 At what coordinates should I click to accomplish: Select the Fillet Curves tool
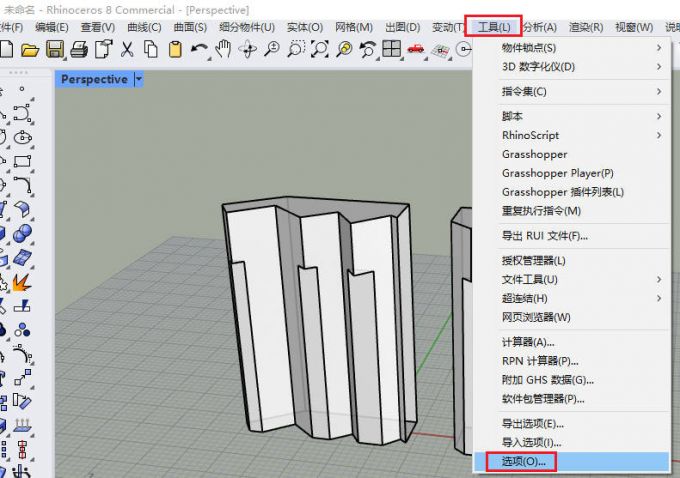pyautogui.click(x=23, y=185)
